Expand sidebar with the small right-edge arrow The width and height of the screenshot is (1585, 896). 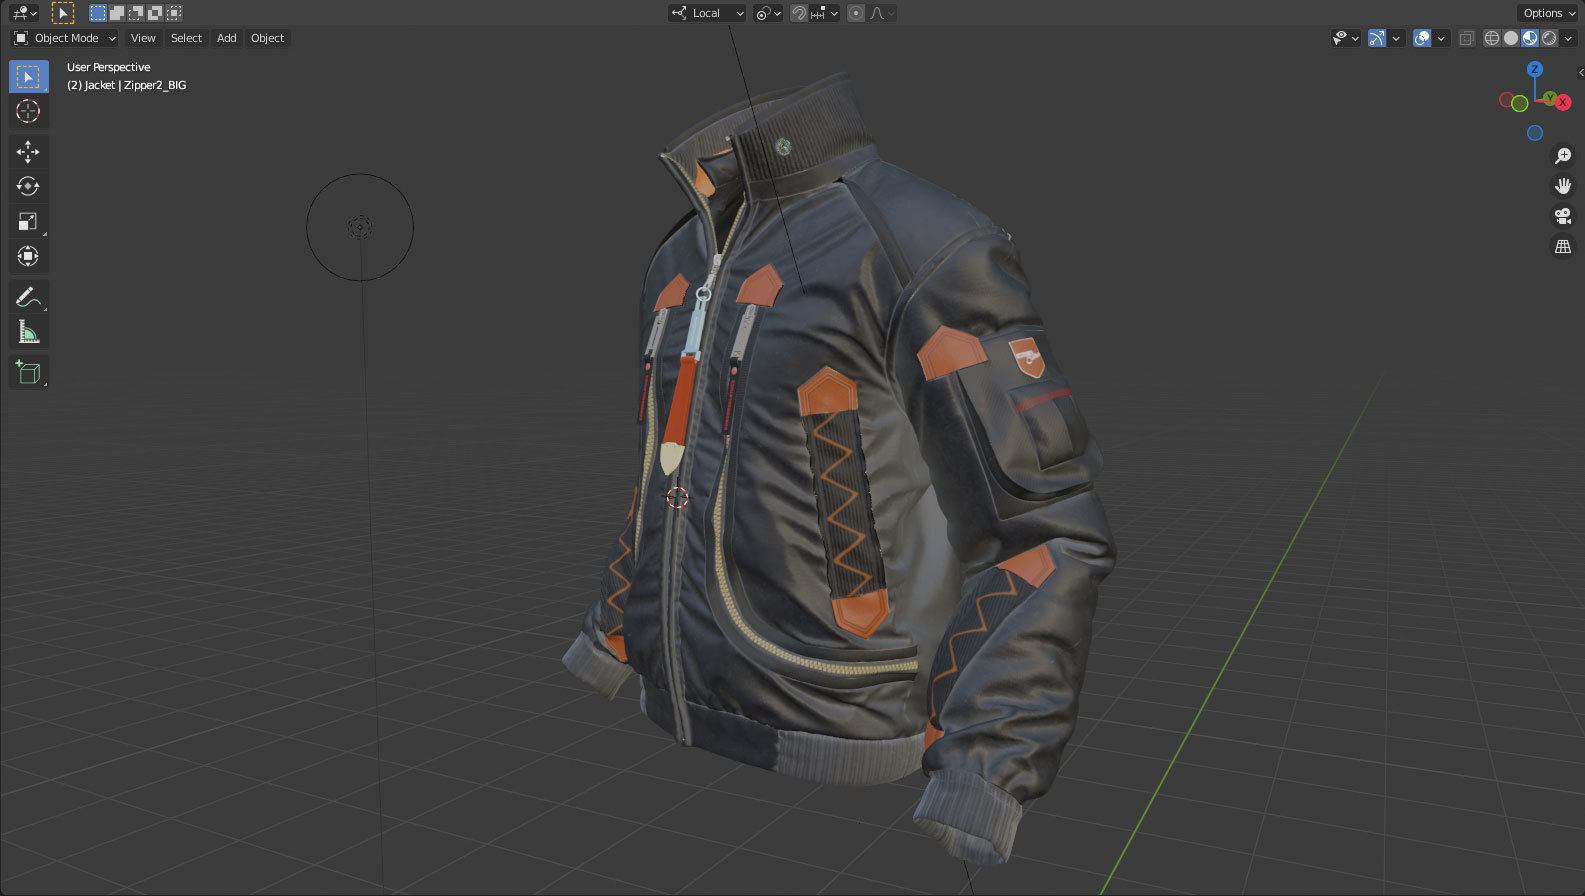click(x=1580, y=72)
